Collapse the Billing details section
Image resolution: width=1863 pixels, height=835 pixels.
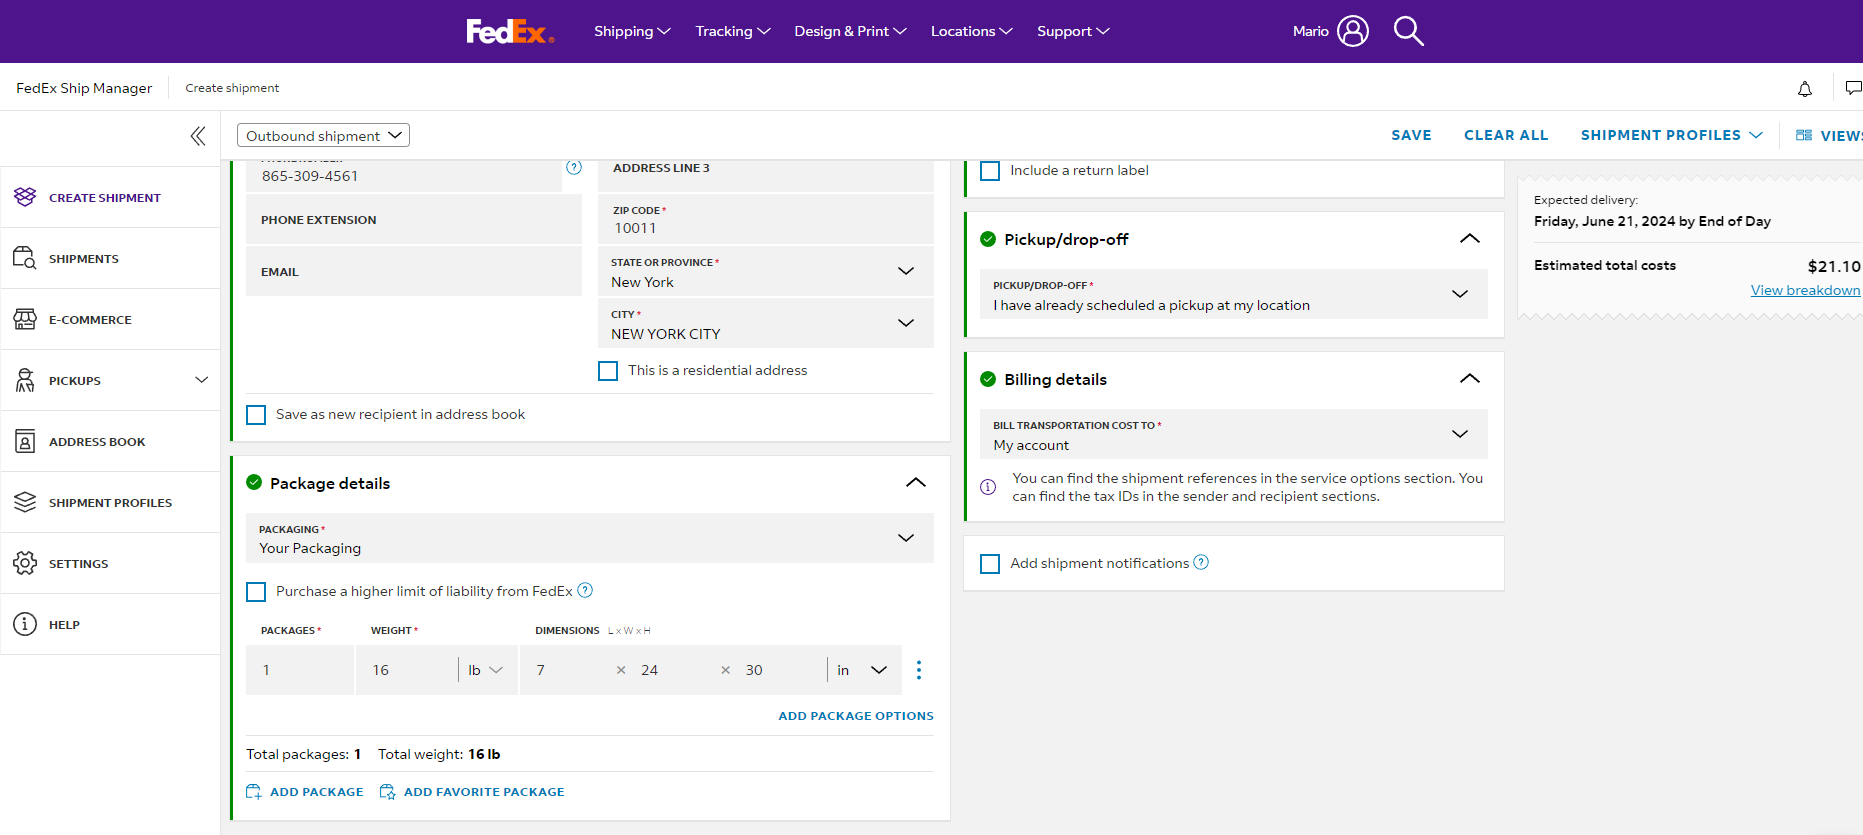(x=1470, y=378)
